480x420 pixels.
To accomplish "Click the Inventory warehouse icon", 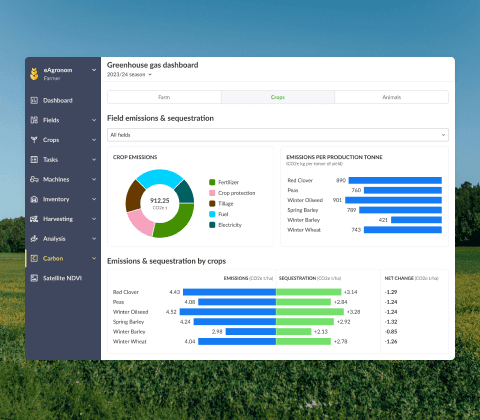I will tap(34, 199).
